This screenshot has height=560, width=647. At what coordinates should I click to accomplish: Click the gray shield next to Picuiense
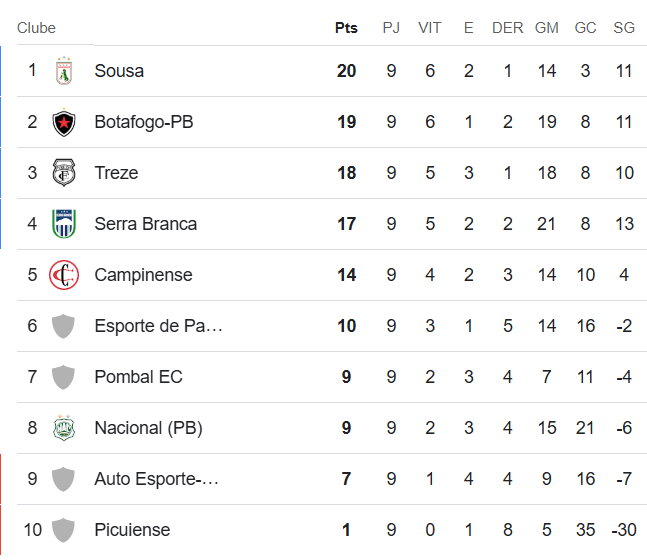[63, 530]
